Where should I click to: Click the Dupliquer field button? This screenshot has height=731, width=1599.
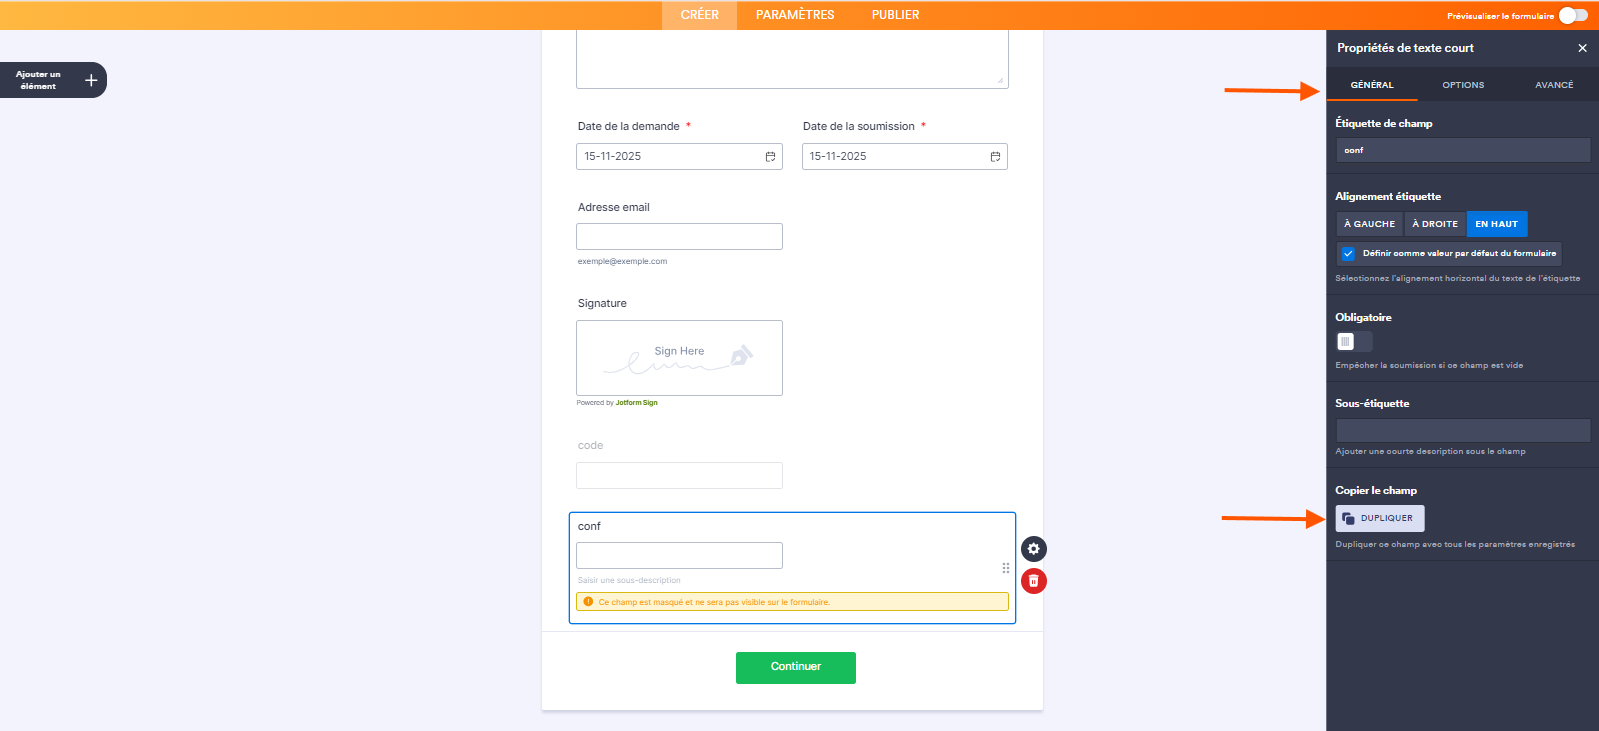pyautogui.click(x=1379, y=518)
